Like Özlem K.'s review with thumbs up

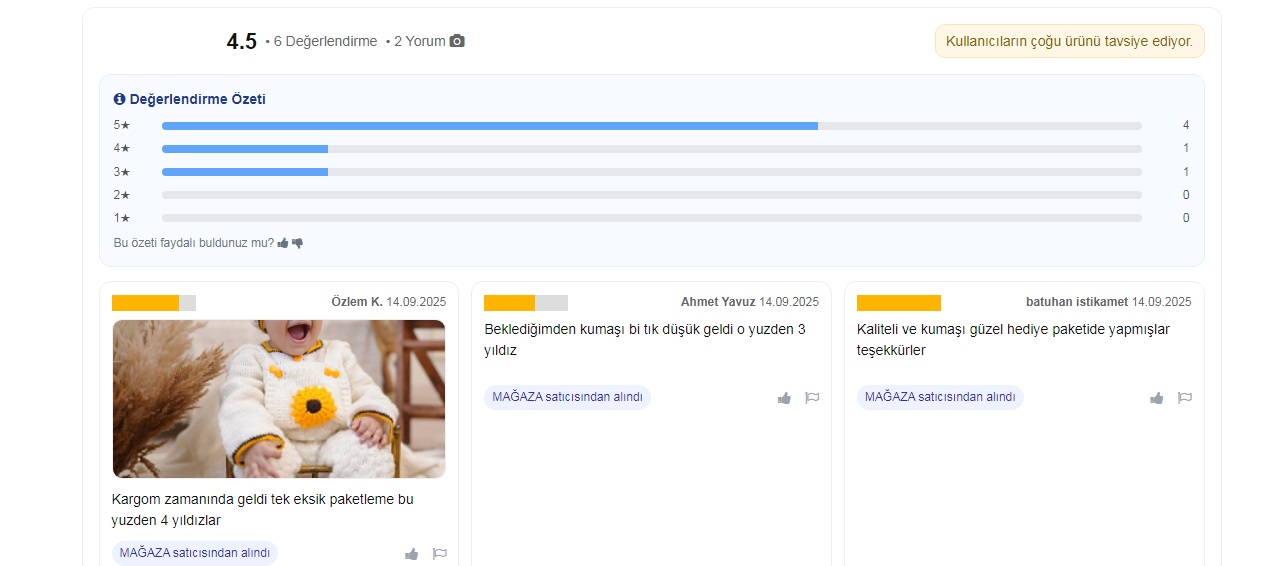tap(411, 554)
